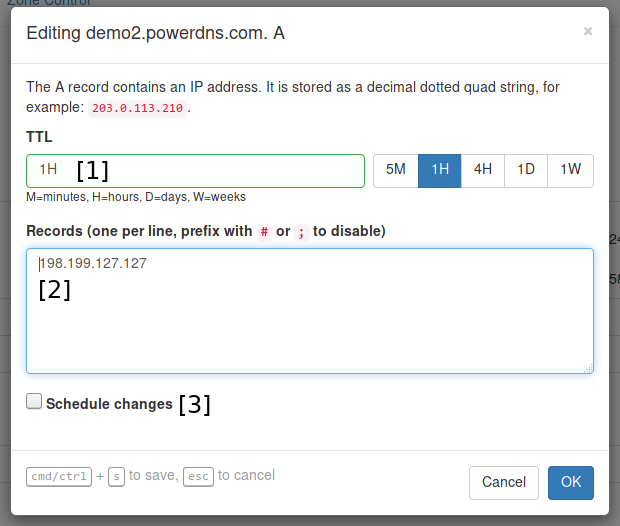Choose the 4H TTL preset
The width and height of the screenshot is (620, 526).
[x=483, y=170]
